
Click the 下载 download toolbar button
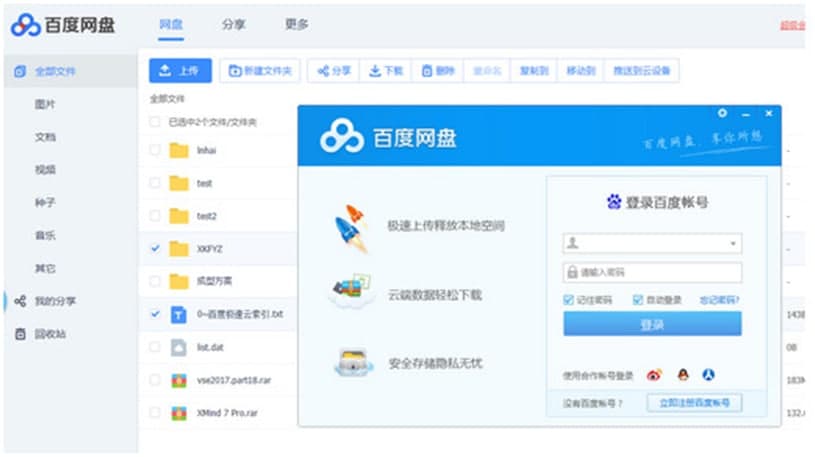pos(386,71)
